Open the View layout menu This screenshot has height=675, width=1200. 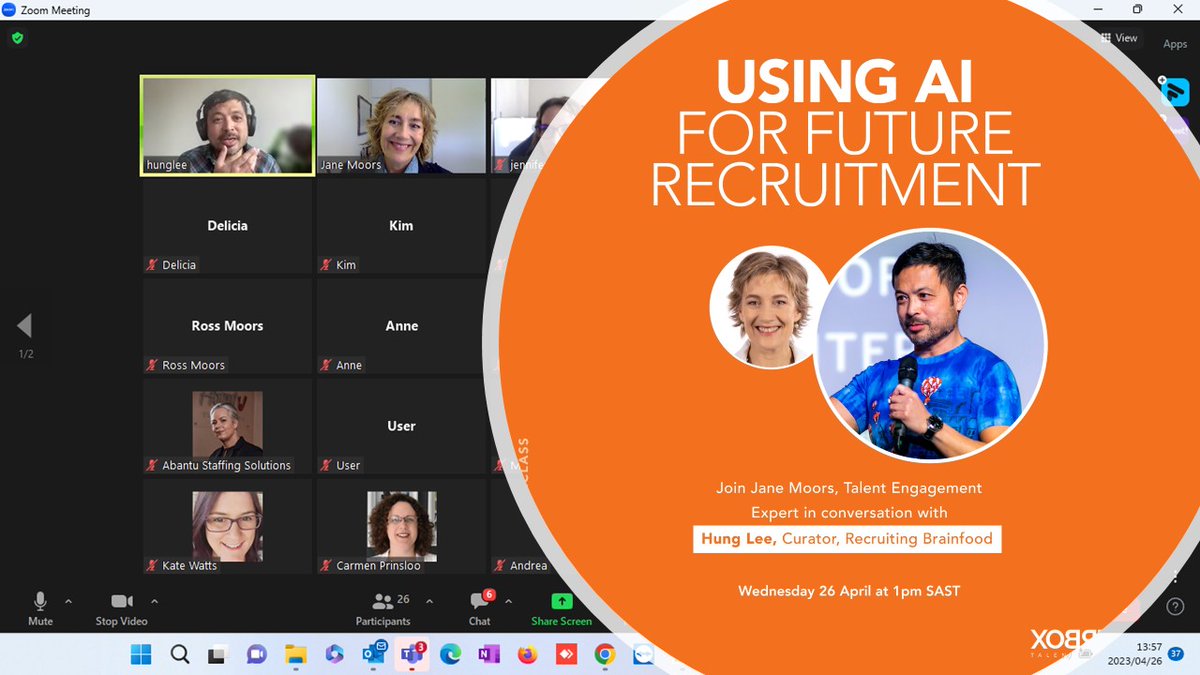[x=1119, y=38]
